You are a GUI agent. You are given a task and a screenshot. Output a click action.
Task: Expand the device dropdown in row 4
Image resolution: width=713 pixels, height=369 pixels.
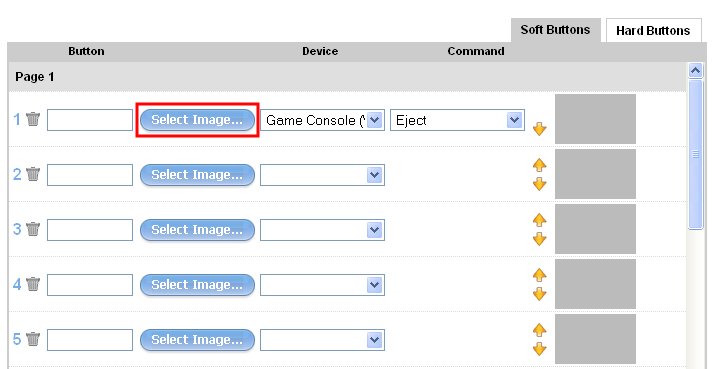tap(322, 285)
